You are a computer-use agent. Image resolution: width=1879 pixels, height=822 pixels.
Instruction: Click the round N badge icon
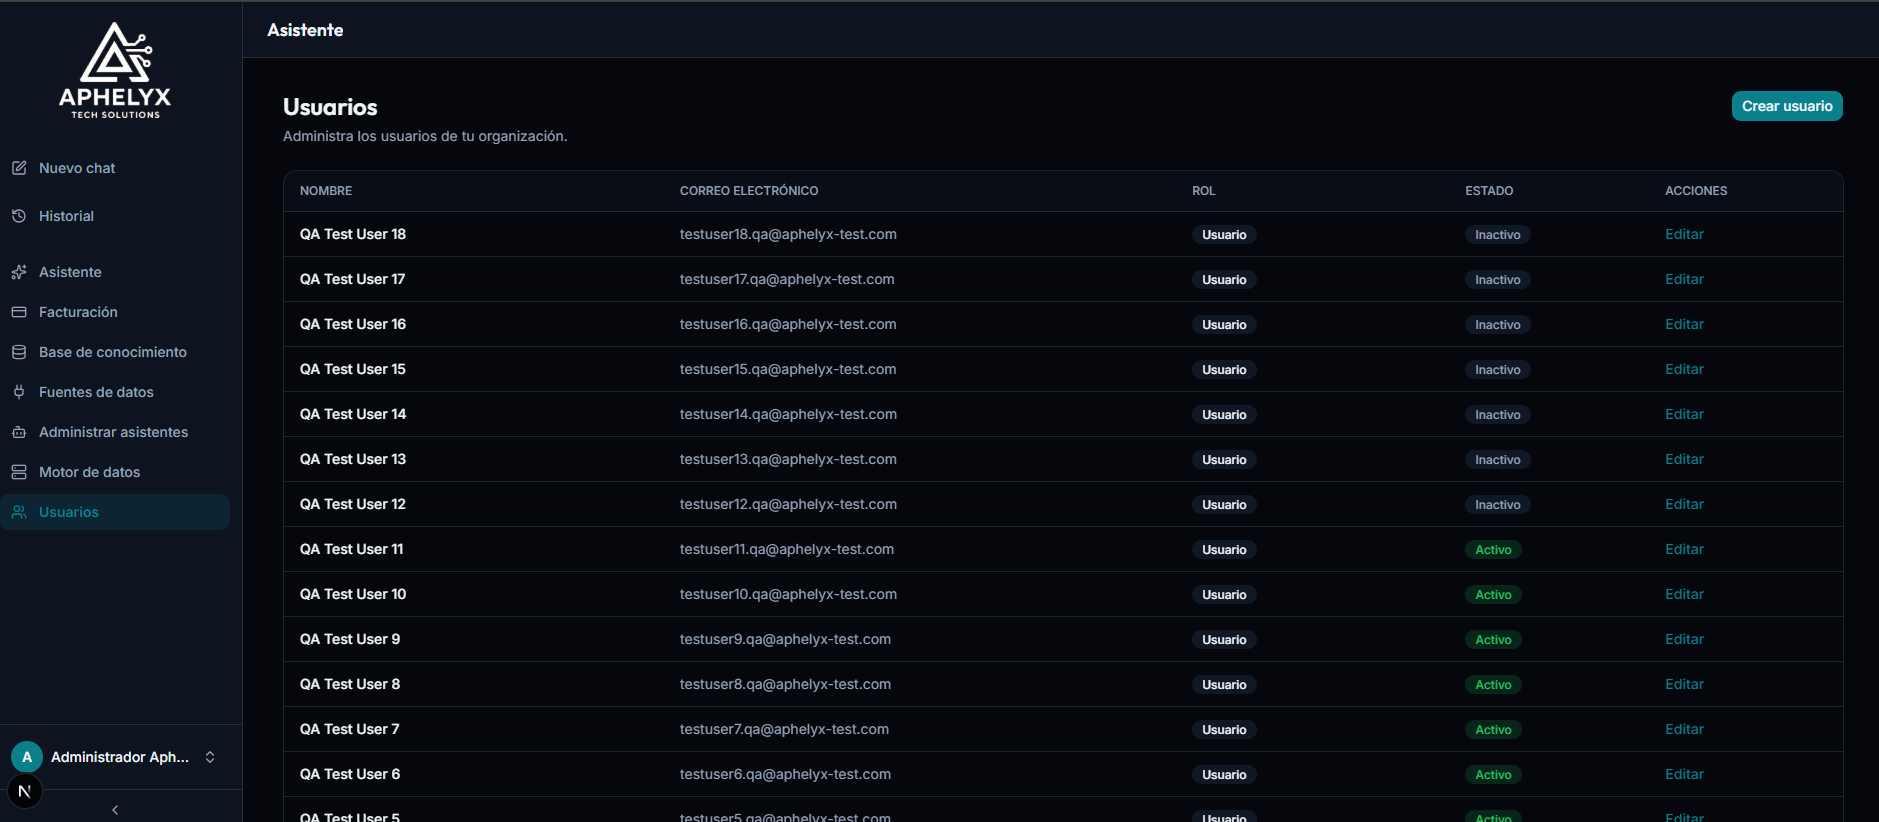[x=25, y=791]
